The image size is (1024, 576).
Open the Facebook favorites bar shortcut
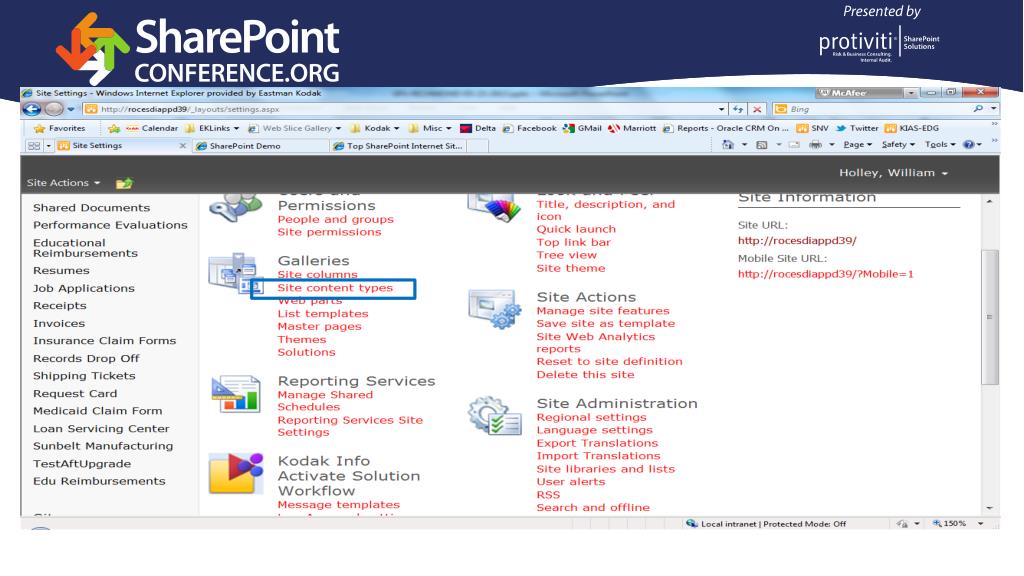click(x=530, y=128)
